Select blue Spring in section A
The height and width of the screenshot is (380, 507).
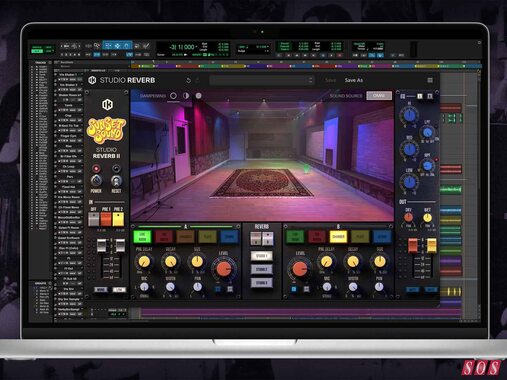tap(229, 237)
